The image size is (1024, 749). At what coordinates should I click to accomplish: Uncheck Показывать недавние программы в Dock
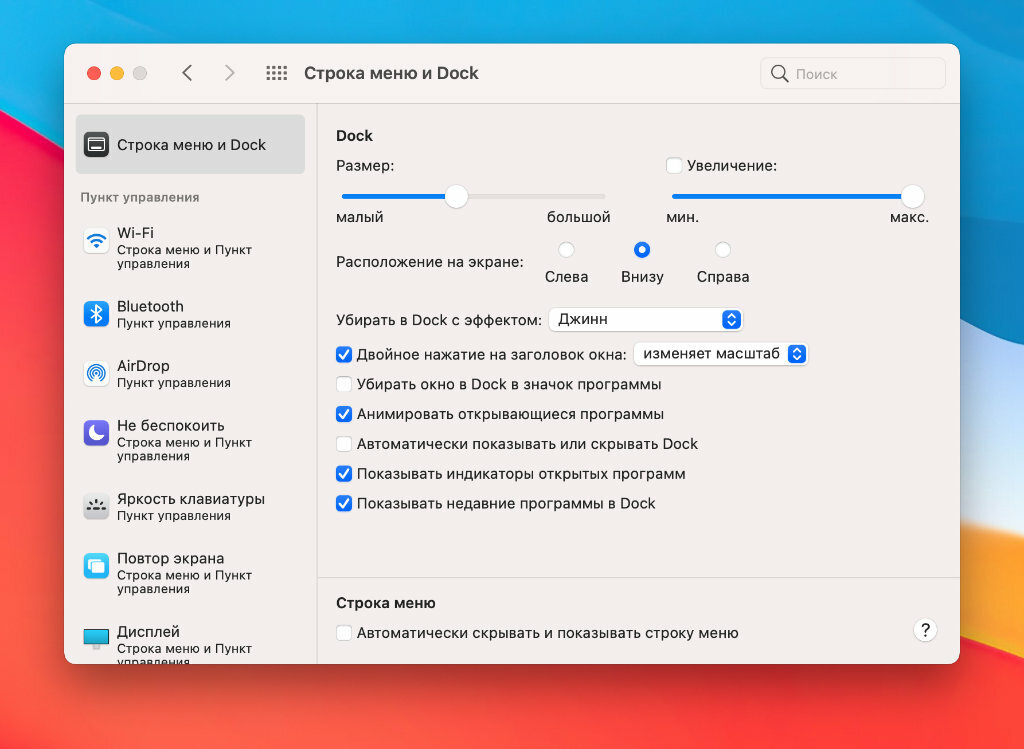[344, 503]
